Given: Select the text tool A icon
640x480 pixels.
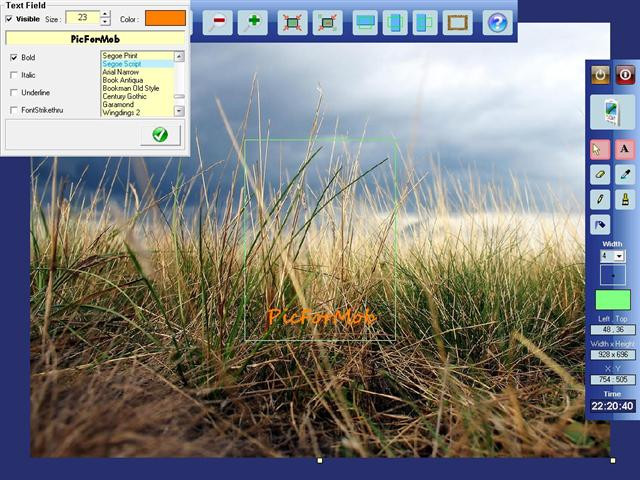Looking at the screenshot, I should click(625, 149).
